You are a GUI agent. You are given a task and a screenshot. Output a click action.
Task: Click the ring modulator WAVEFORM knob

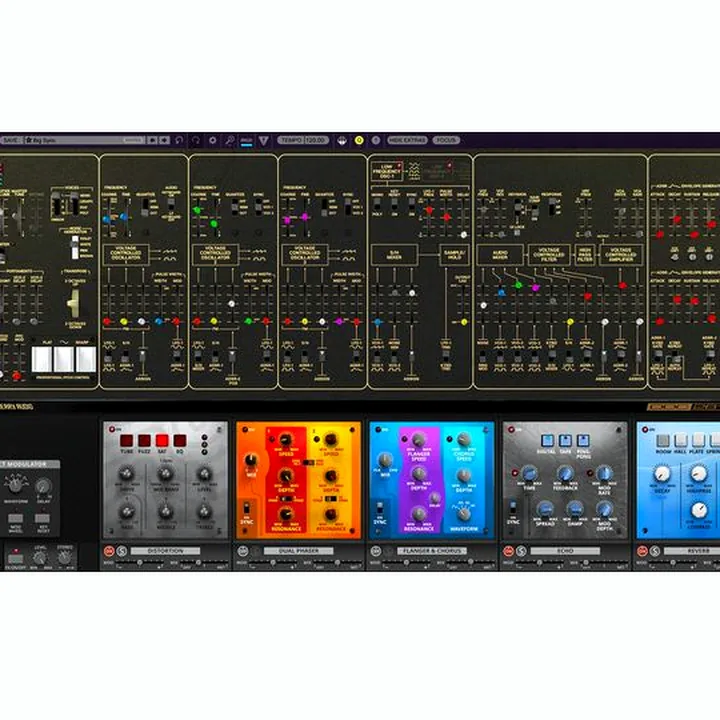tap(16, 484)
